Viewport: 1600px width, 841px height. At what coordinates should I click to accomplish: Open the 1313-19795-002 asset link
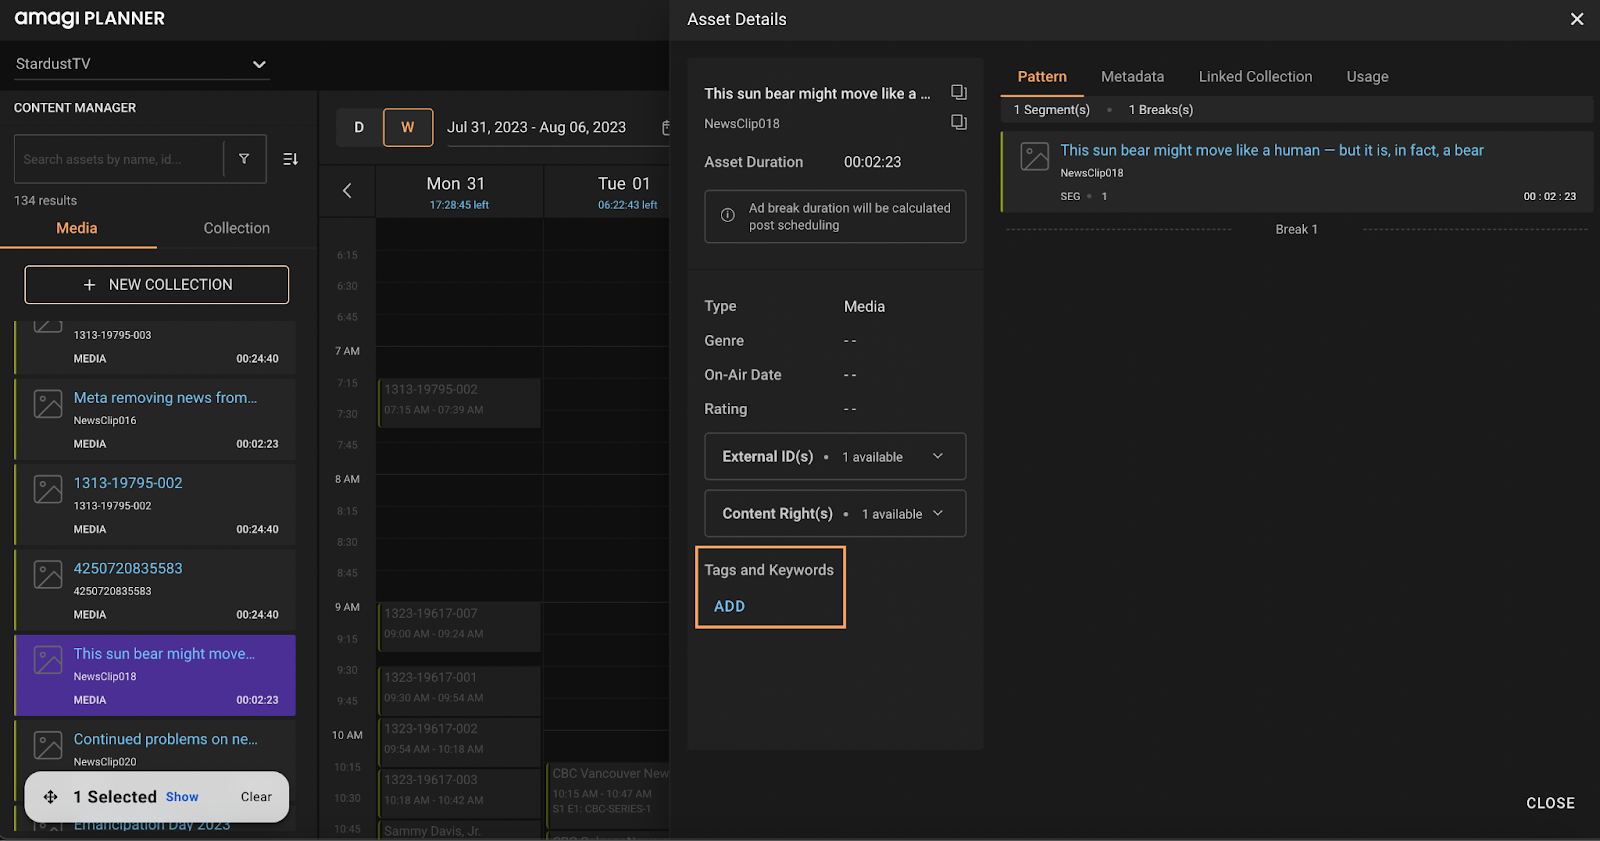[128, 483]
